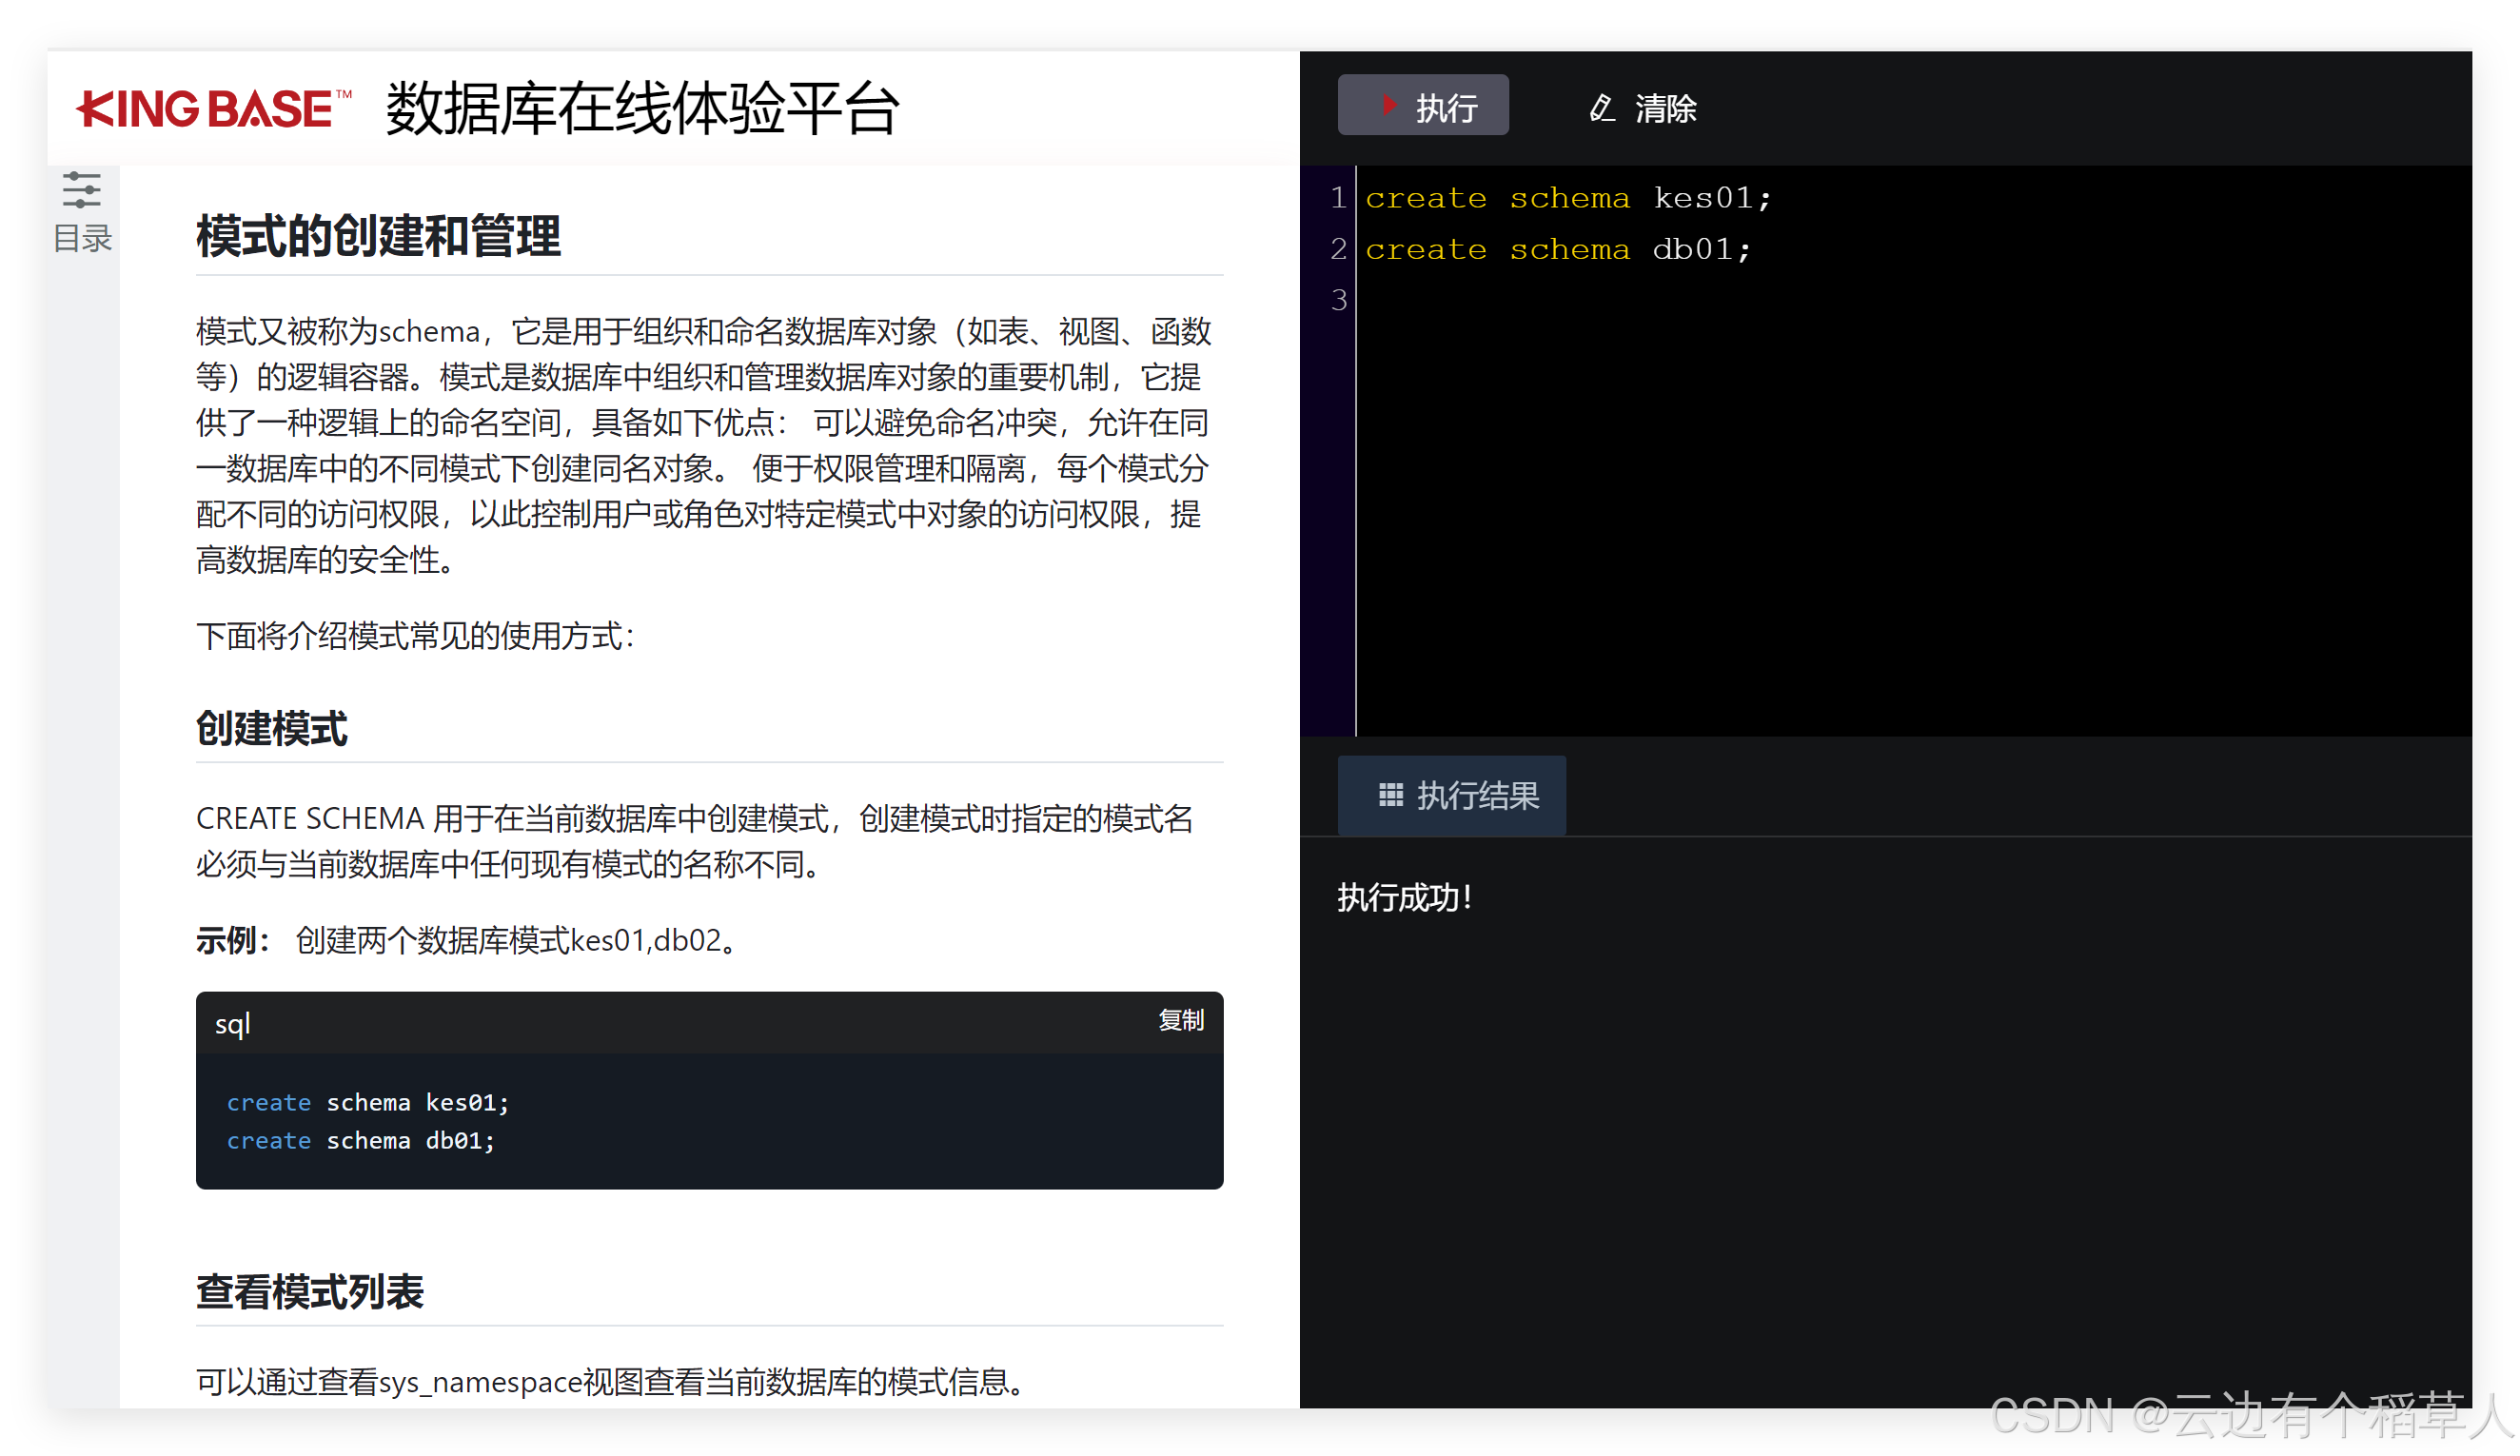Click code line create schema kes01; in snippet

[x=367, y=1102]
